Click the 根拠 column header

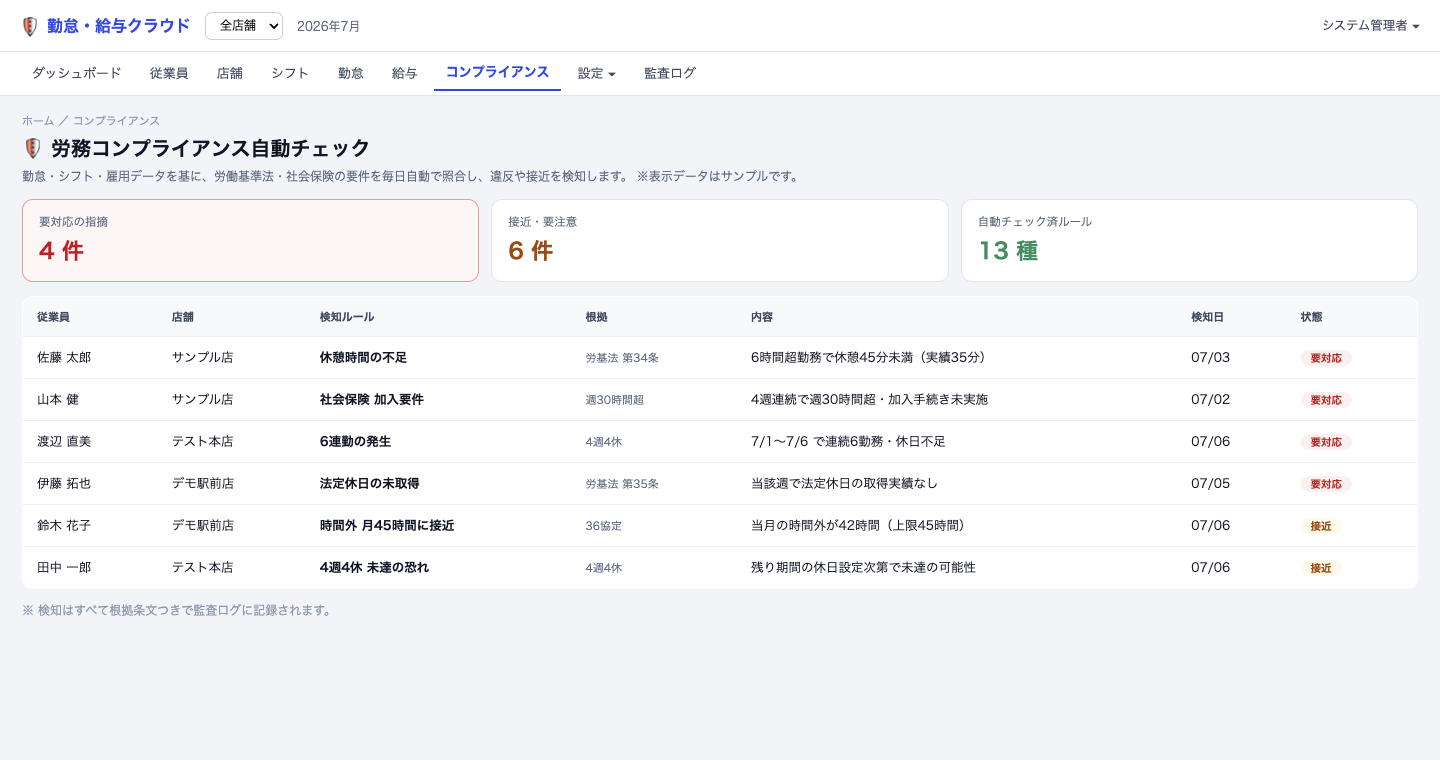tap(596, 317)
